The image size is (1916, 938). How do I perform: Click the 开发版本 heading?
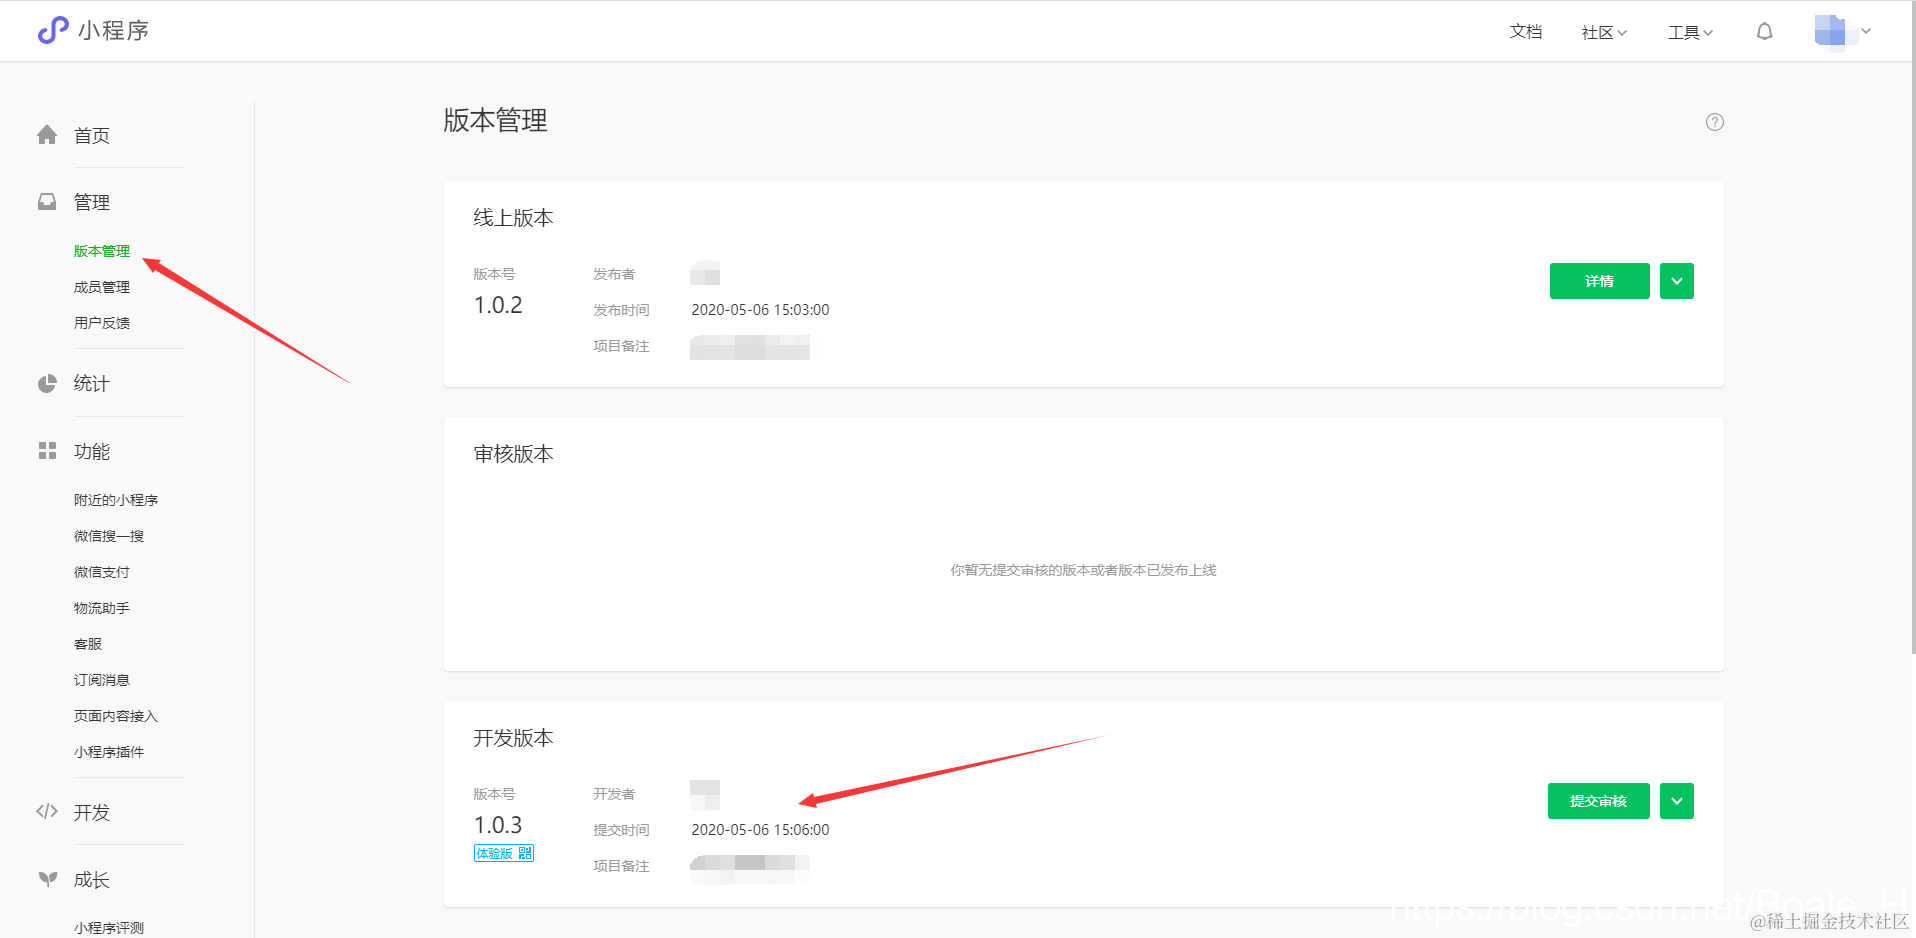click(x=513, y=738)
